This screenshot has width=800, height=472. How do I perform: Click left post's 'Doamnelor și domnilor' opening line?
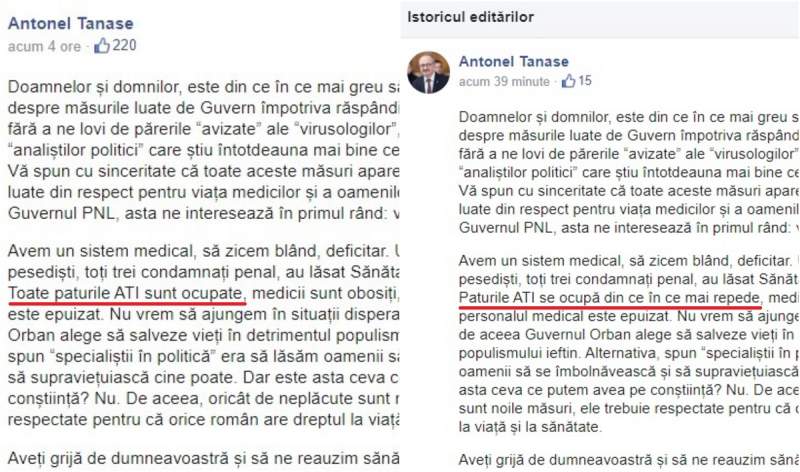pyautogui.click(x=203, y=86)
